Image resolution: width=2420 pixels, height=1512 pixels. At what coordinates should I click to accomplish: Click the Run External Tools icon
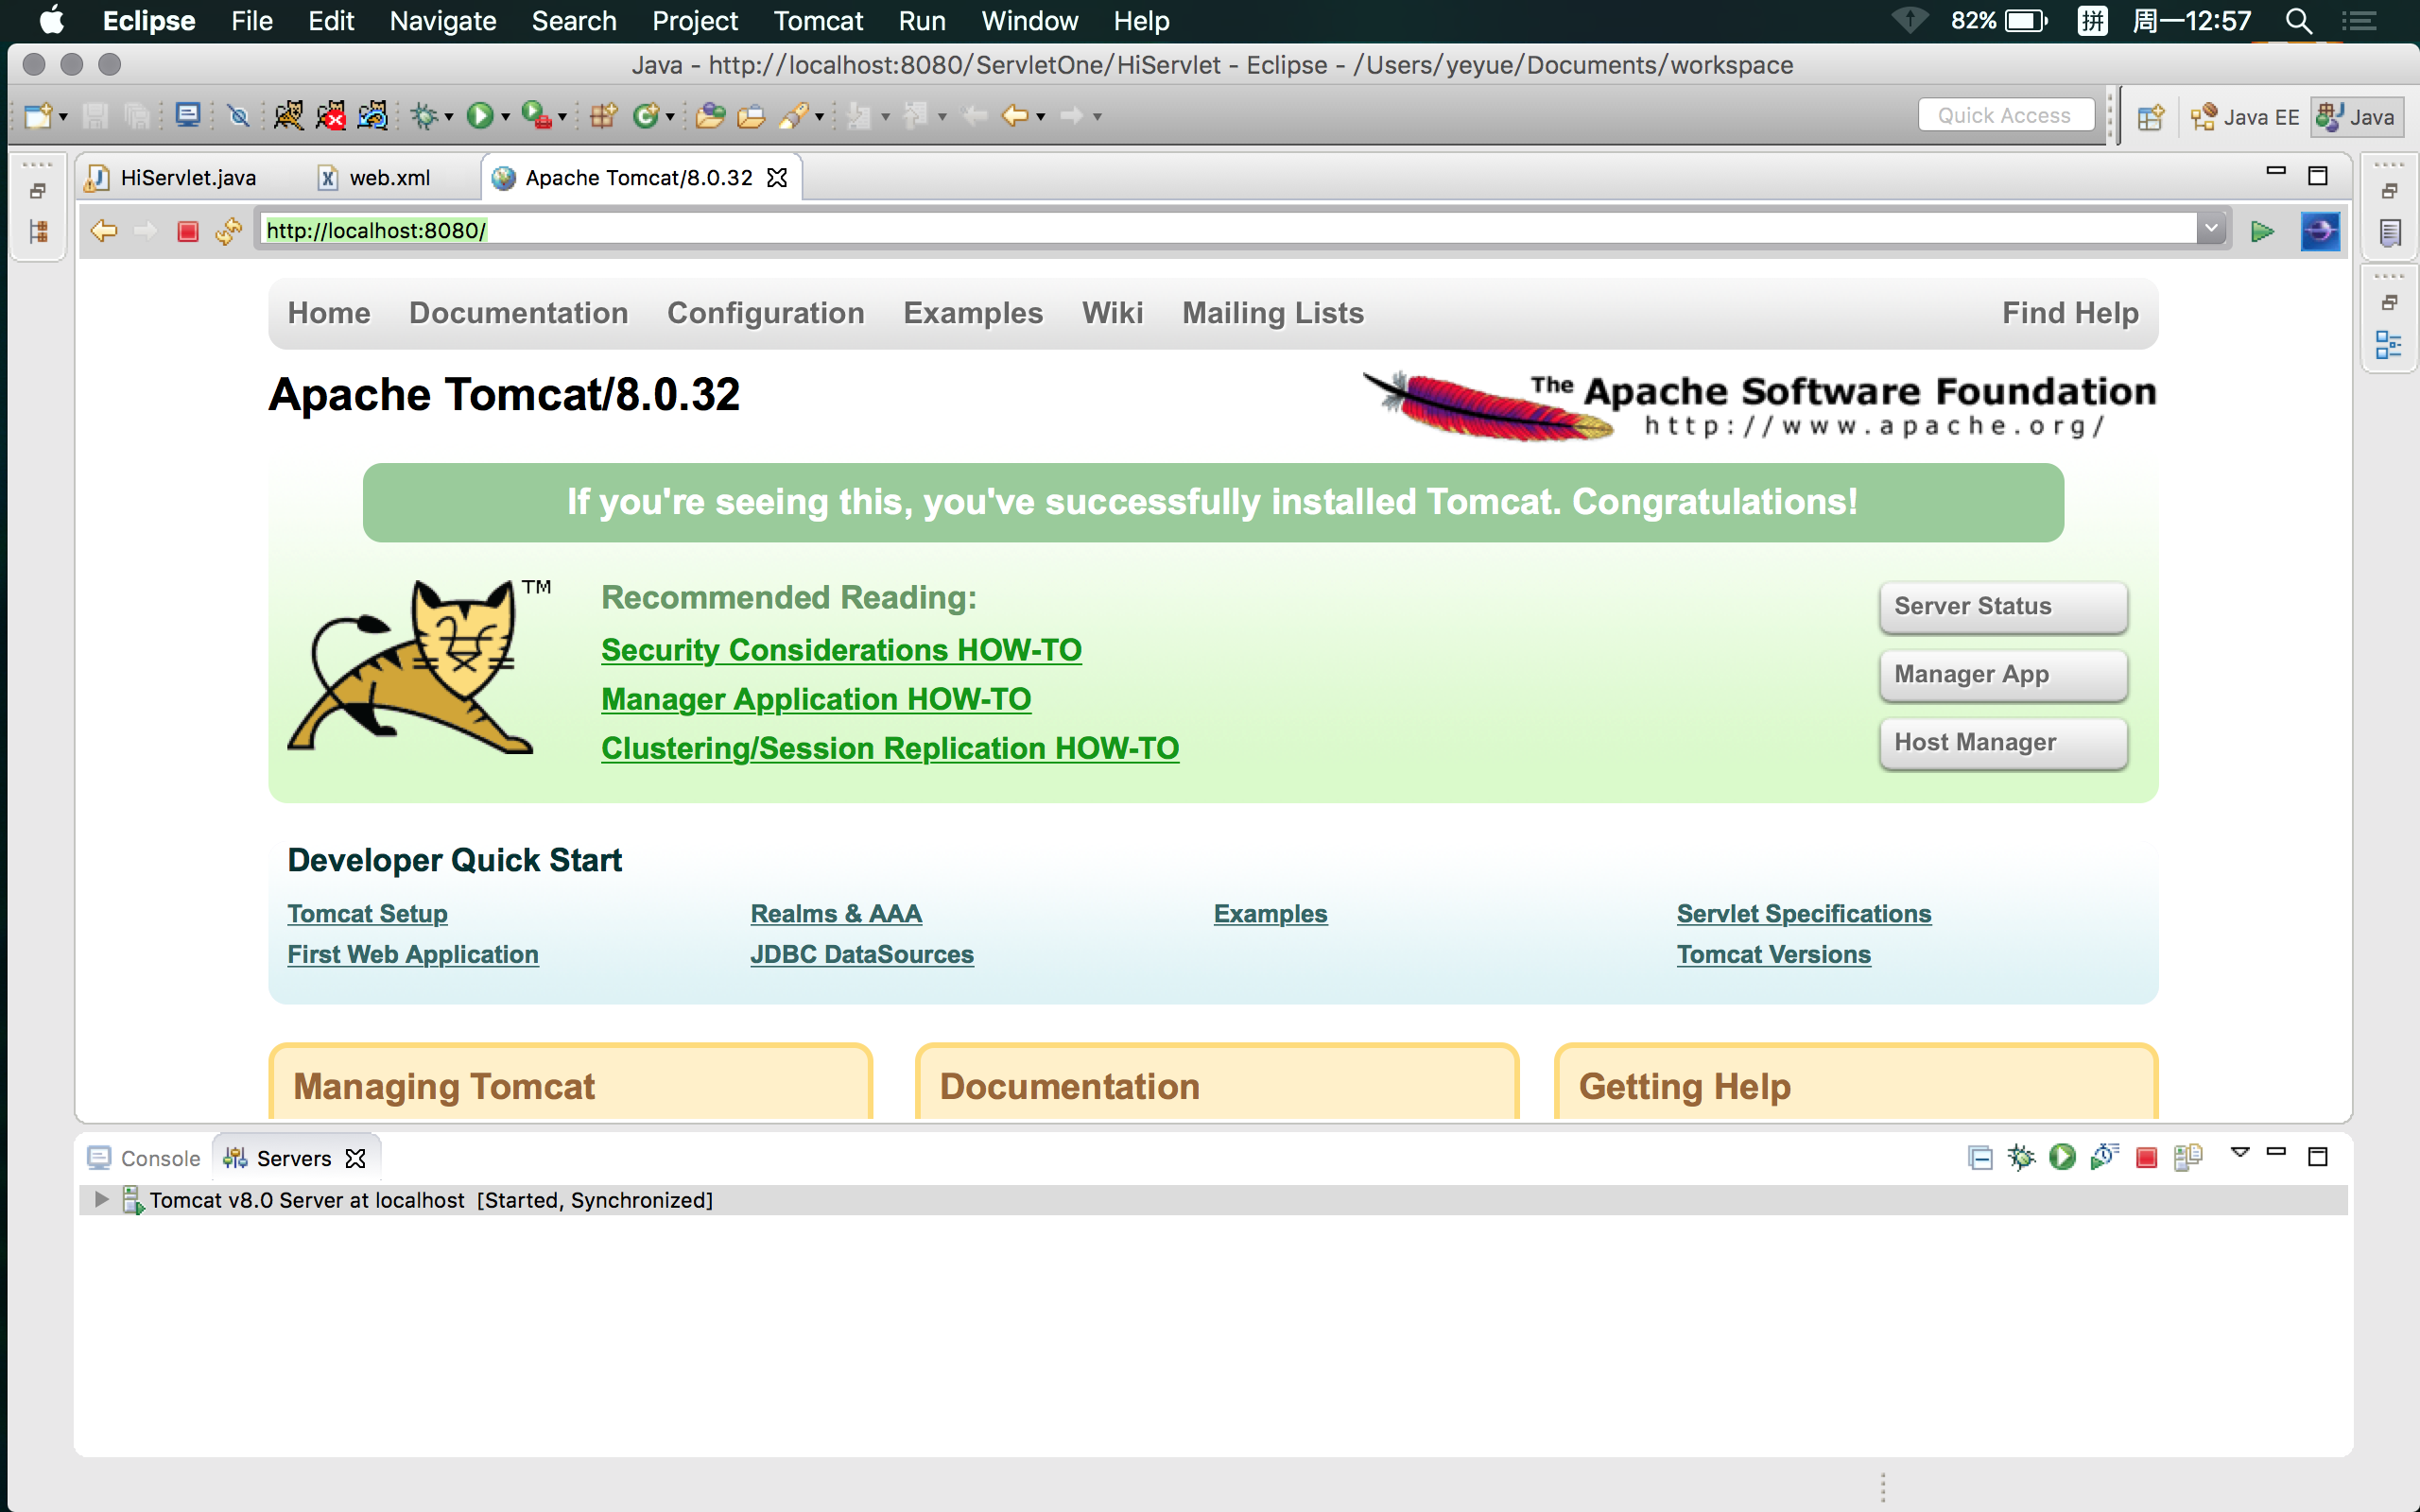click(x=536, y=116)
